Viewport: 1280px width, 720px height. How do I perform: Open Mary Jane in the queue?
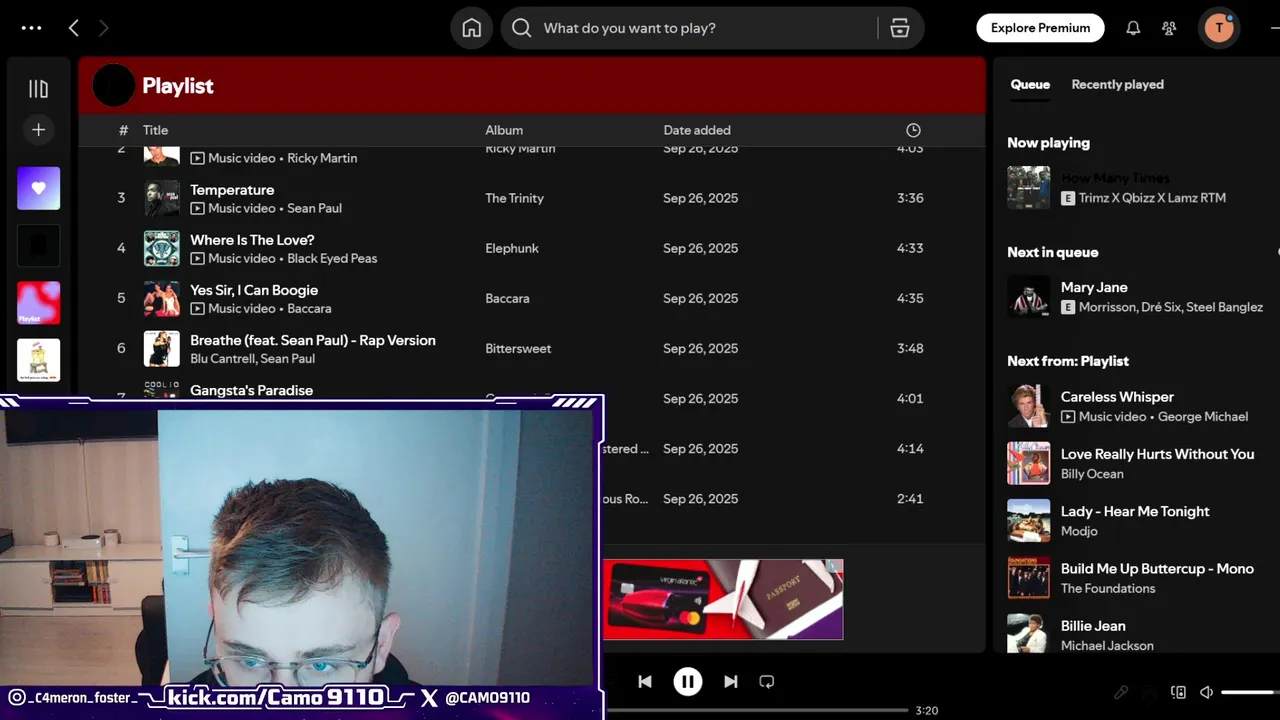point(1094,287)
